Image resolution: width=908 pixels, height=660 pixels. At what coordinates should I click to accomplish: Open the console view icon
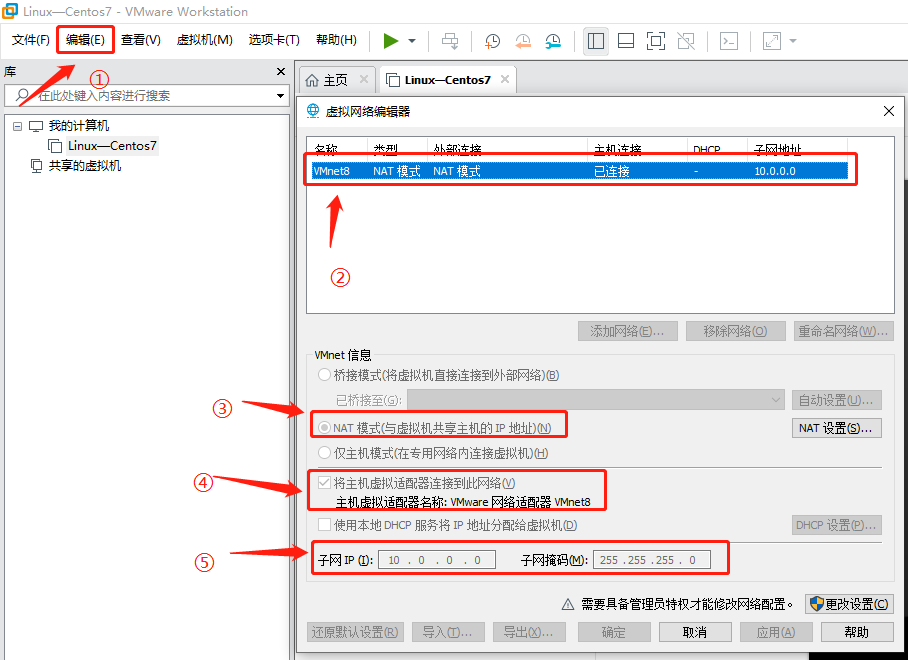[728, 41]
